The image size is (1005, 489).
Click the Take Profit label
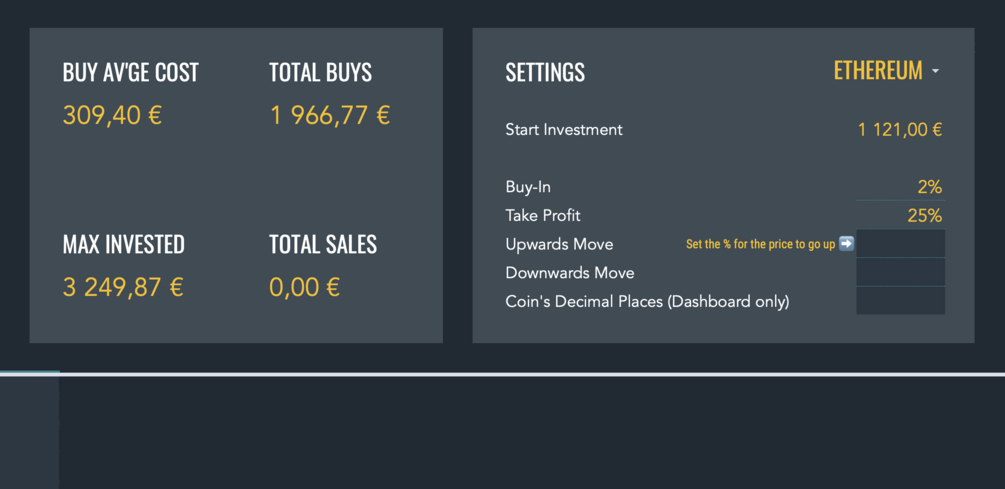point(543,215)
